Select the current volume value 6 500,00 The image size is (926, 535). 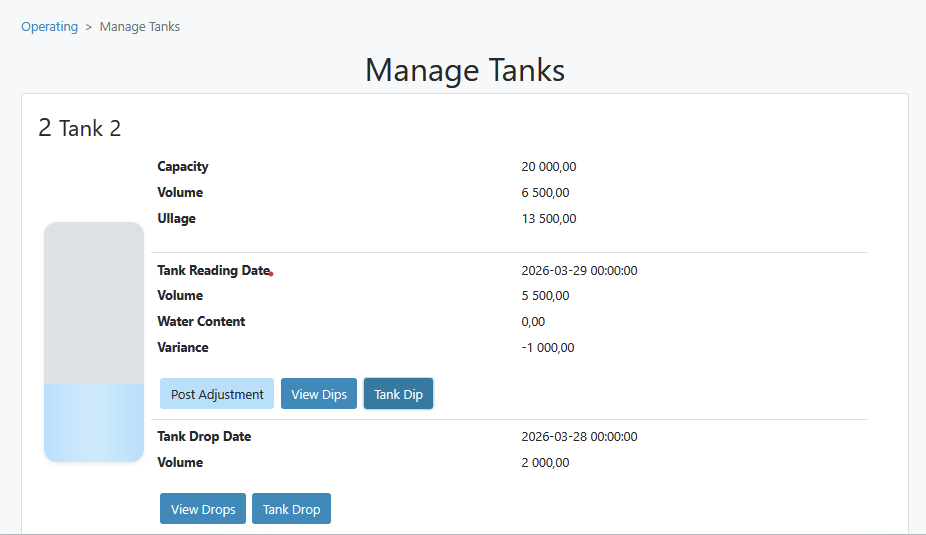pyautogui.click(x=545, y=193)
